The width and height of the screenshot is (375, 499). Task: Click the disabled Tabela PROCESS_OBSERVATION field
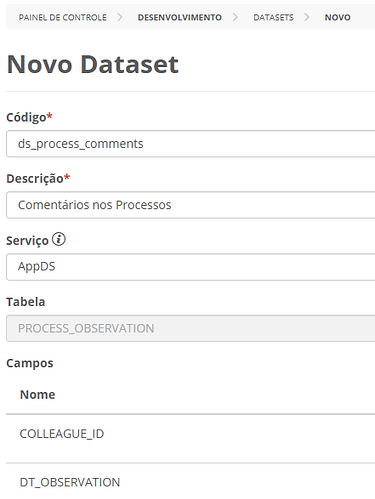[191, 328]
